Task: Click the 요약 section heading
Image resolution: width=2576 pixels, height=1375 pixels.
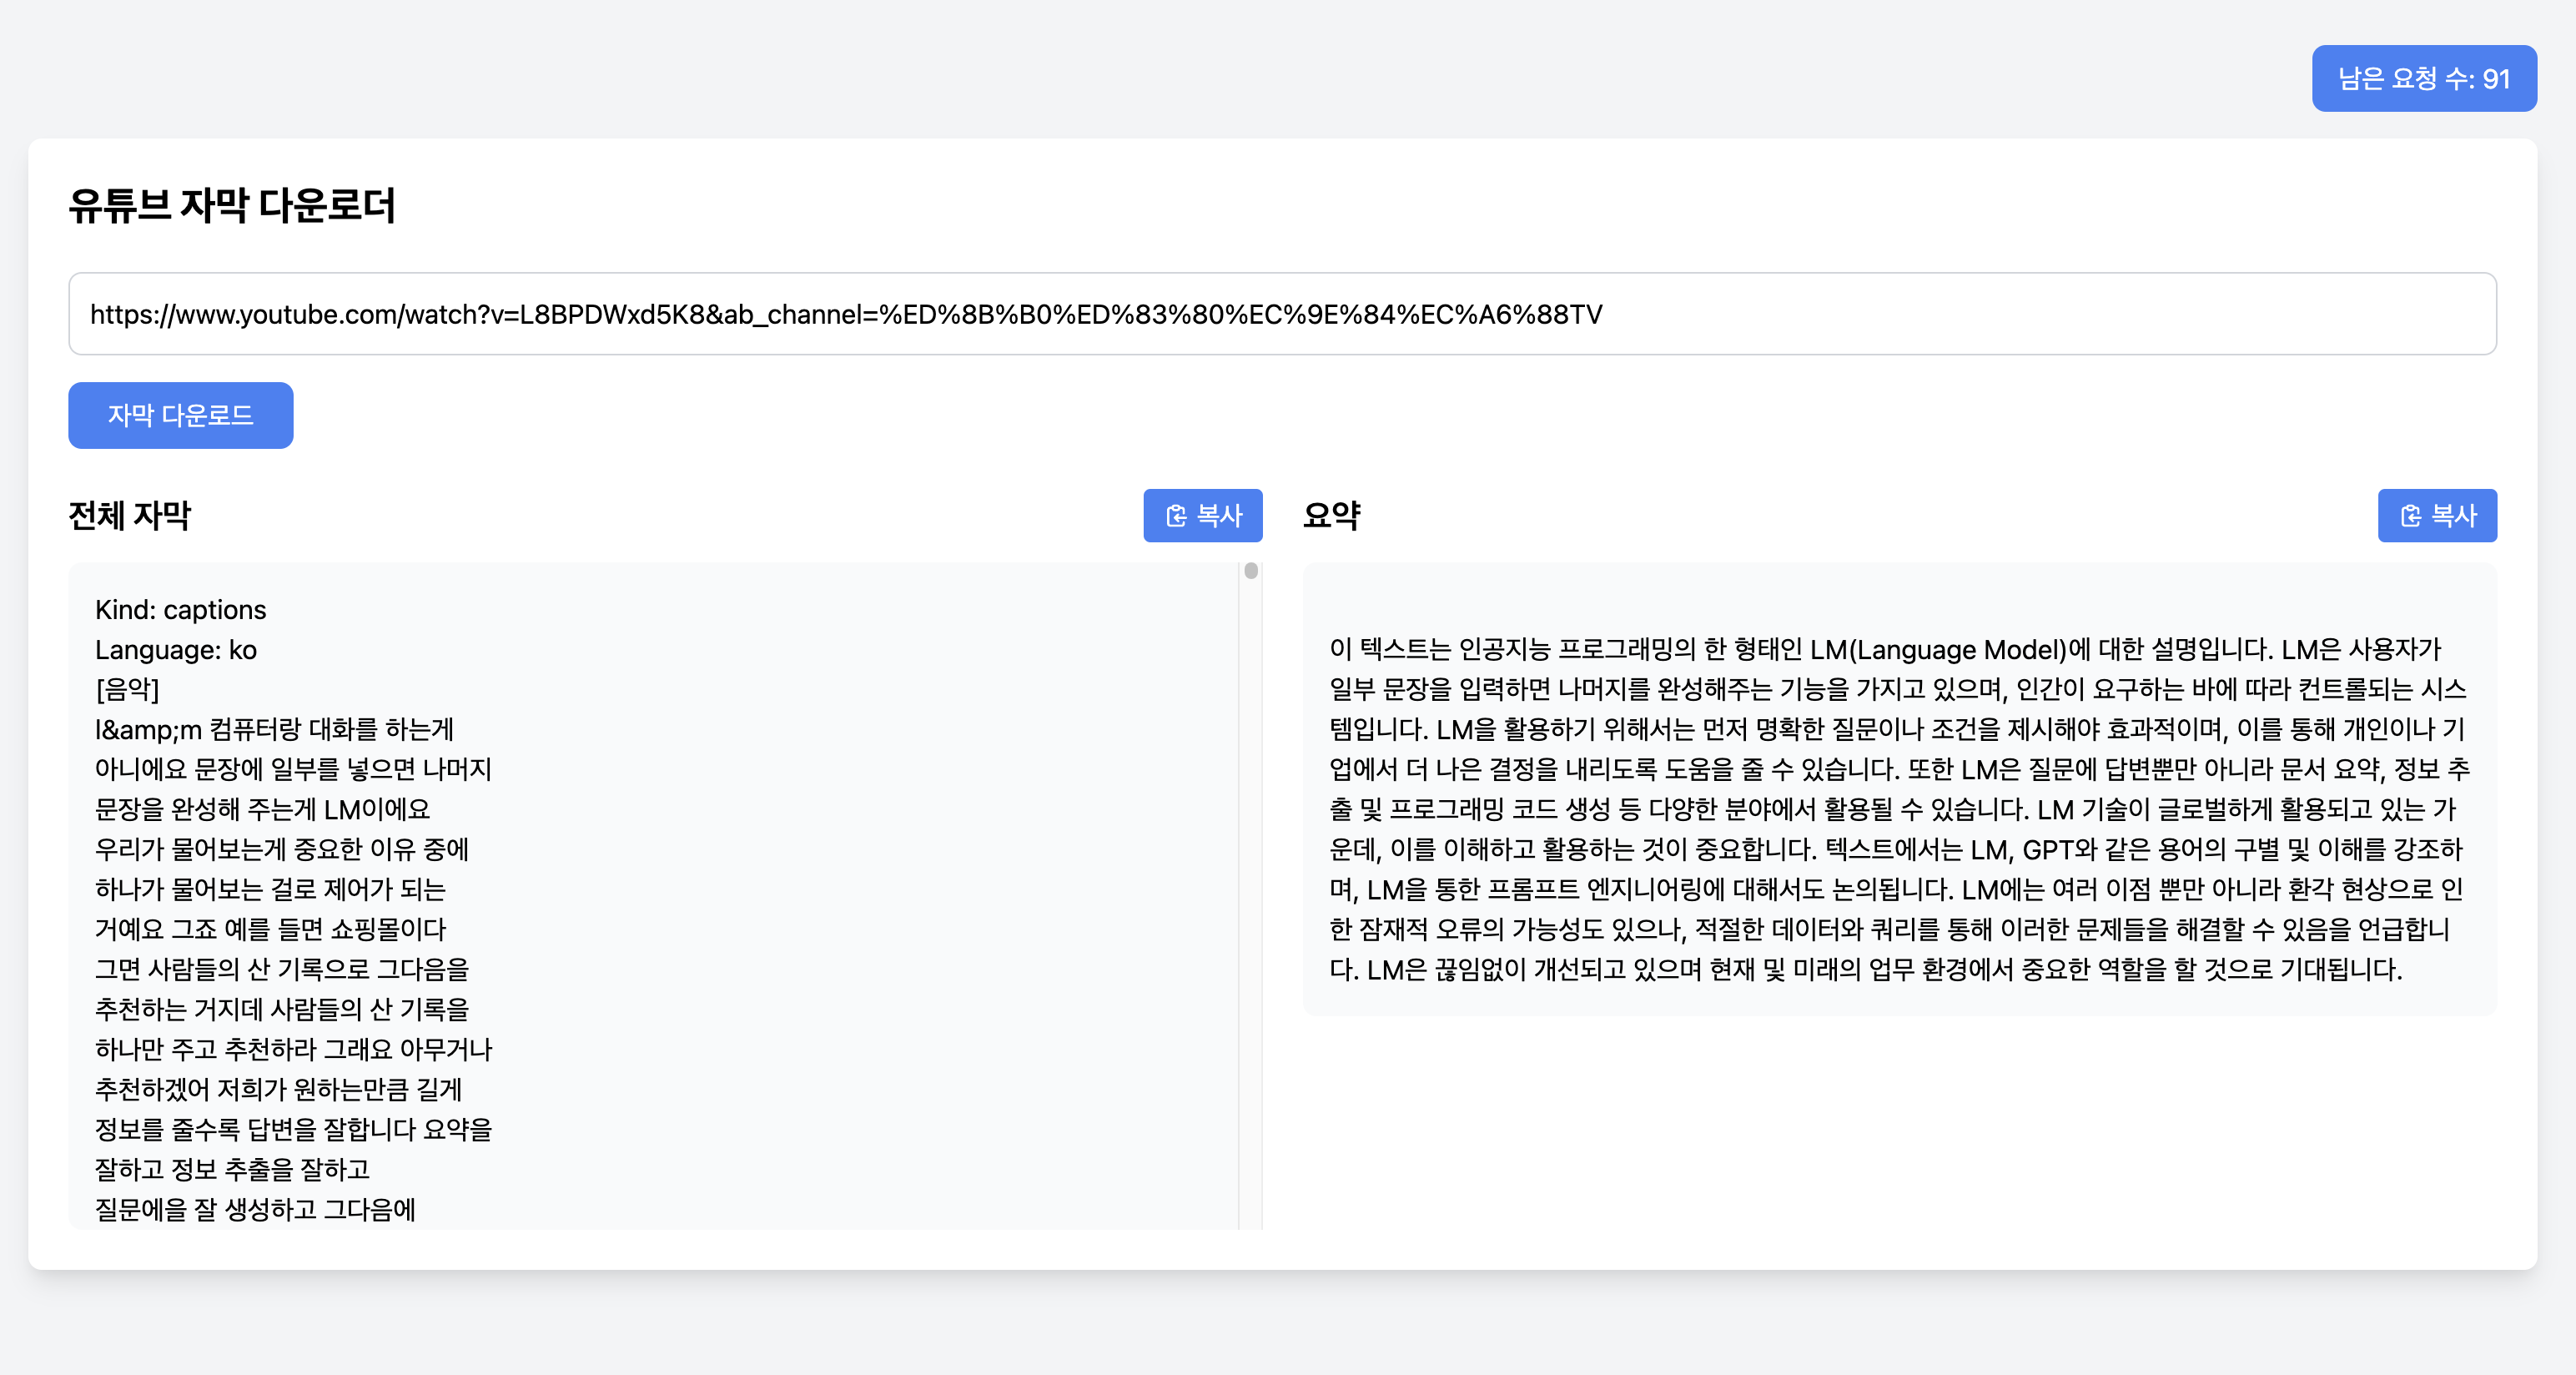Action: pos(1331,515)
